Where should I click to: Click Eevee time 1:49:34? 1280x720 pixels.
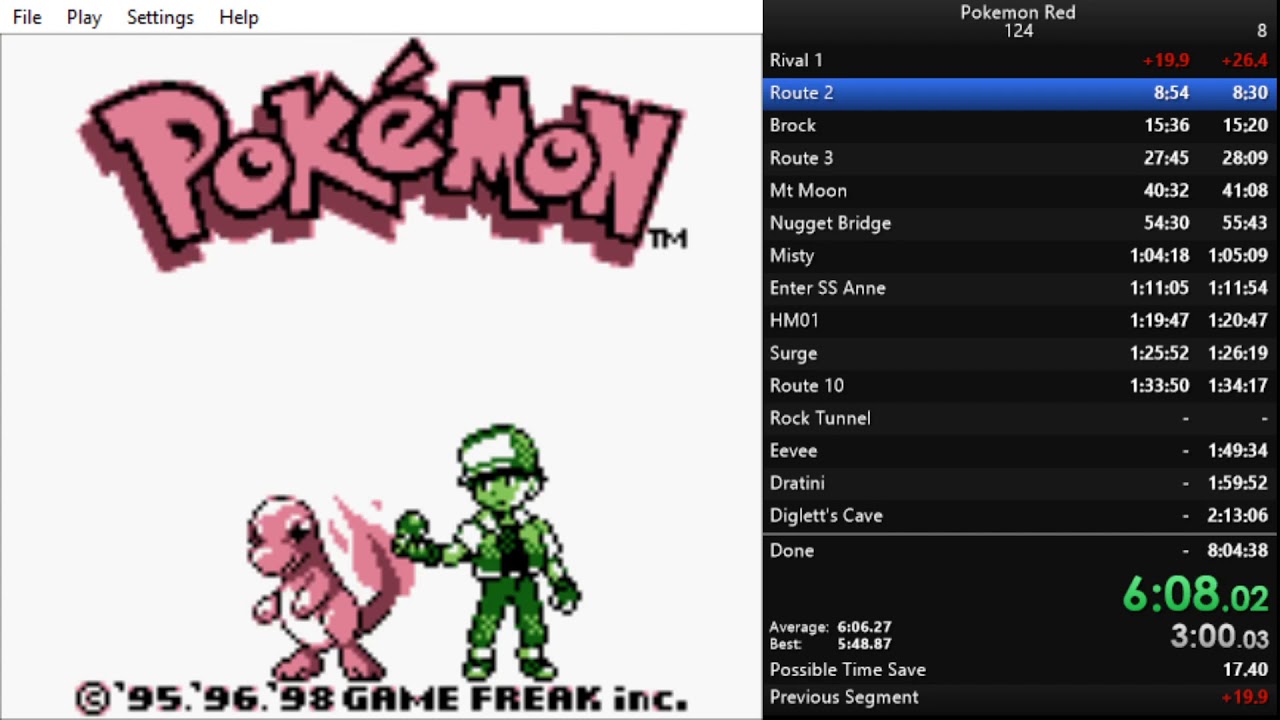coord(1238,450)
